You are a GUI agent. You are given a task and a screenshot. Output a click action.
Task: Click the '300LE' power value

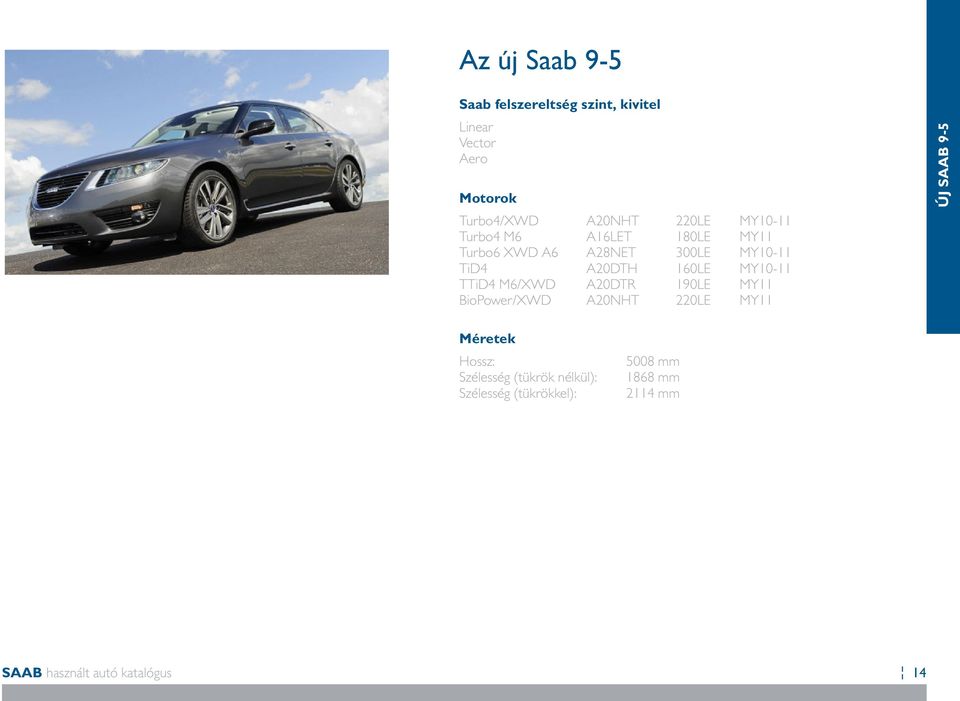coord(693,252)
